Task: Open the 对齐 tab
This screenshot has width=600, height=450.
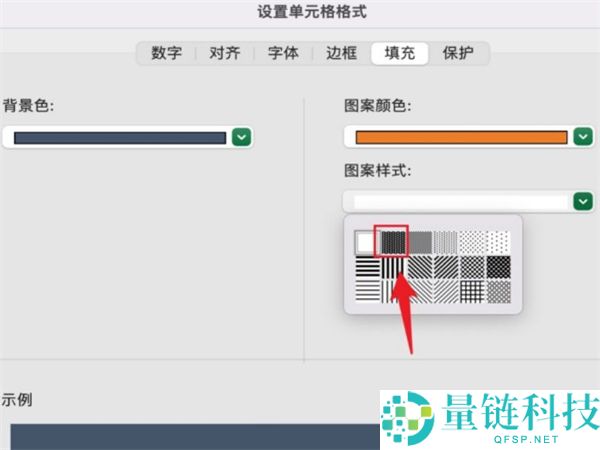Action: (225, 53)
